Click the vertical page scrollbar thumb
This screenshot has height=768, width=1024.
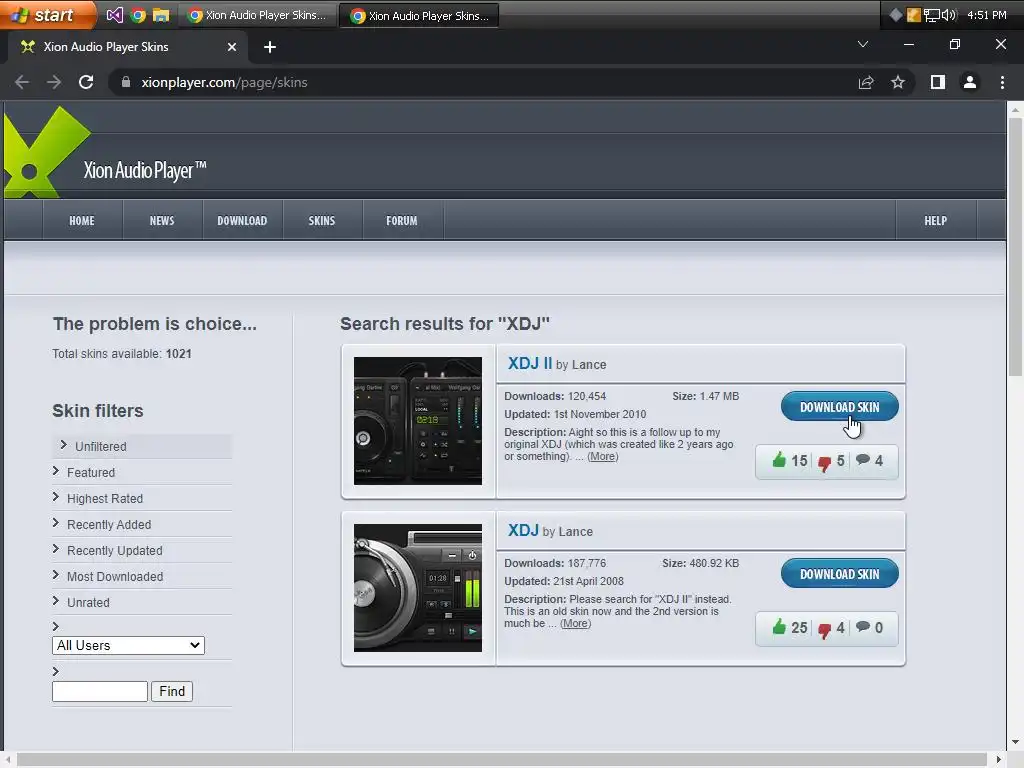pos(1015,247)
